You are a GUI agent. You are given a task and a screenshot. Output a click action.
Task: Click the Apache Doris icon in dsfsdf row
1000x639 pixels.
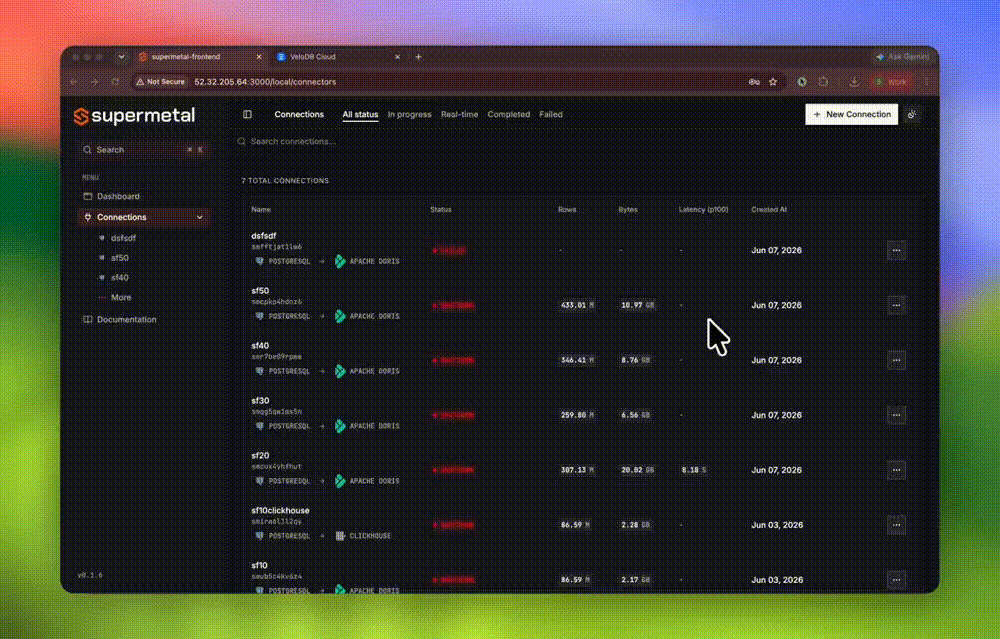tap(340, 261)
